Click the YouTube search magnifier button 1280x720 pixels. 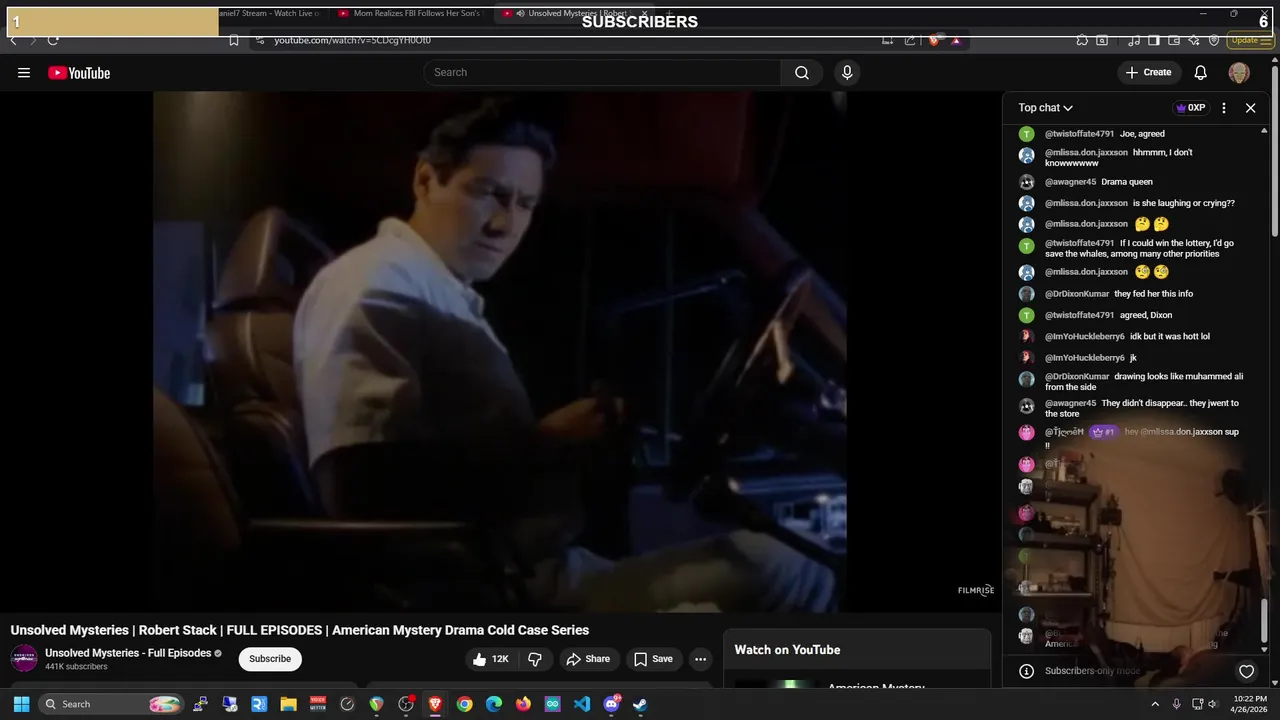[802, 72]
